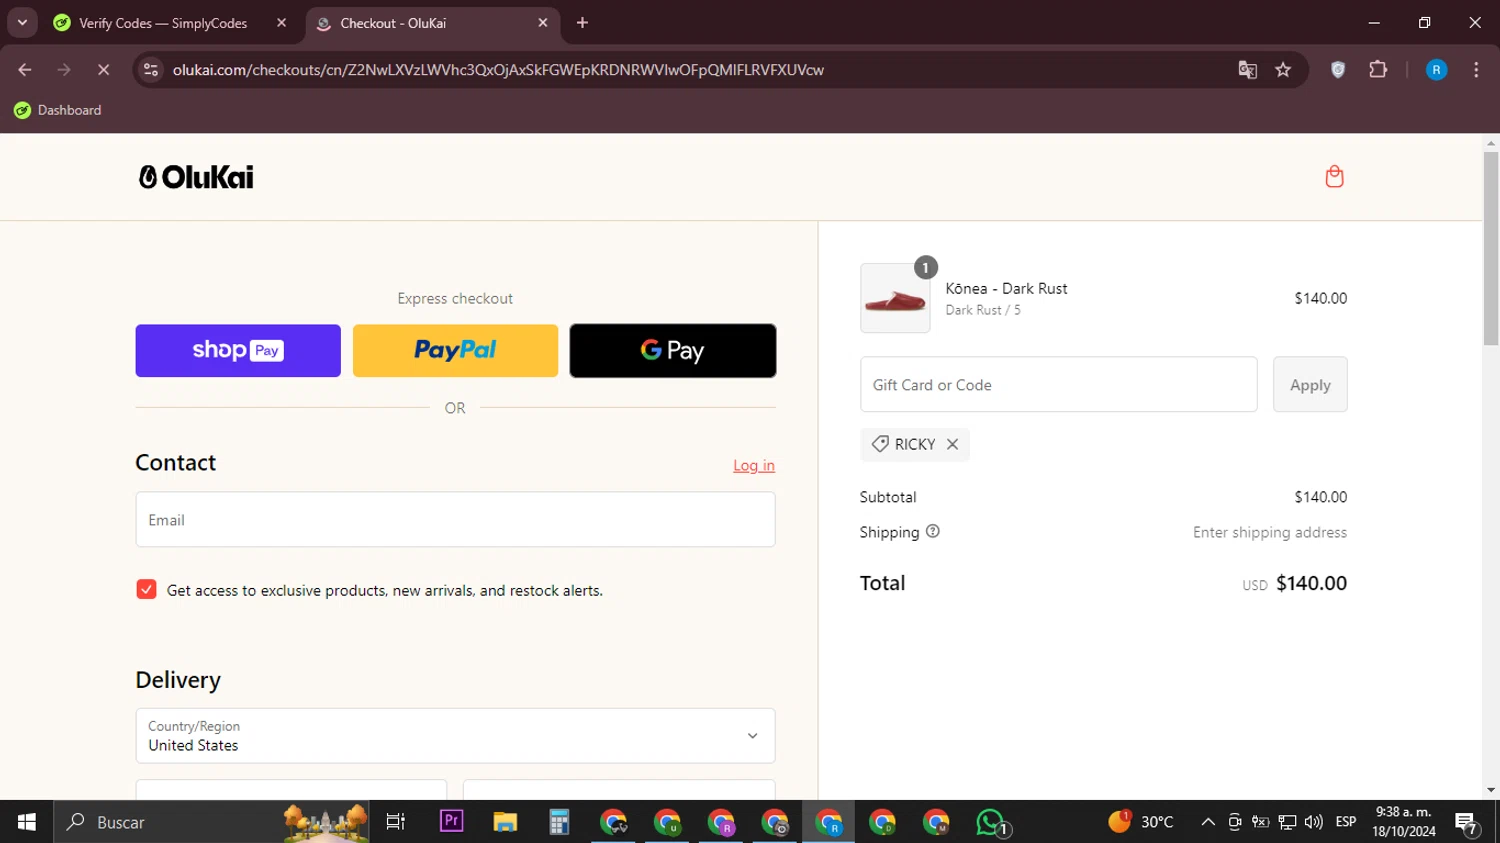Remove the RICKY discount code
This screenshot has width=1500, height=843.
pyautogui.click(x=952, y=444)
